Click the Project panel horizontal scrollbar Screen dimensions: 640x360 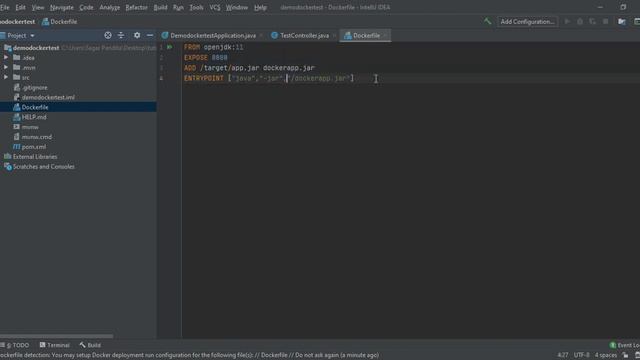click(x=57, y=336)
